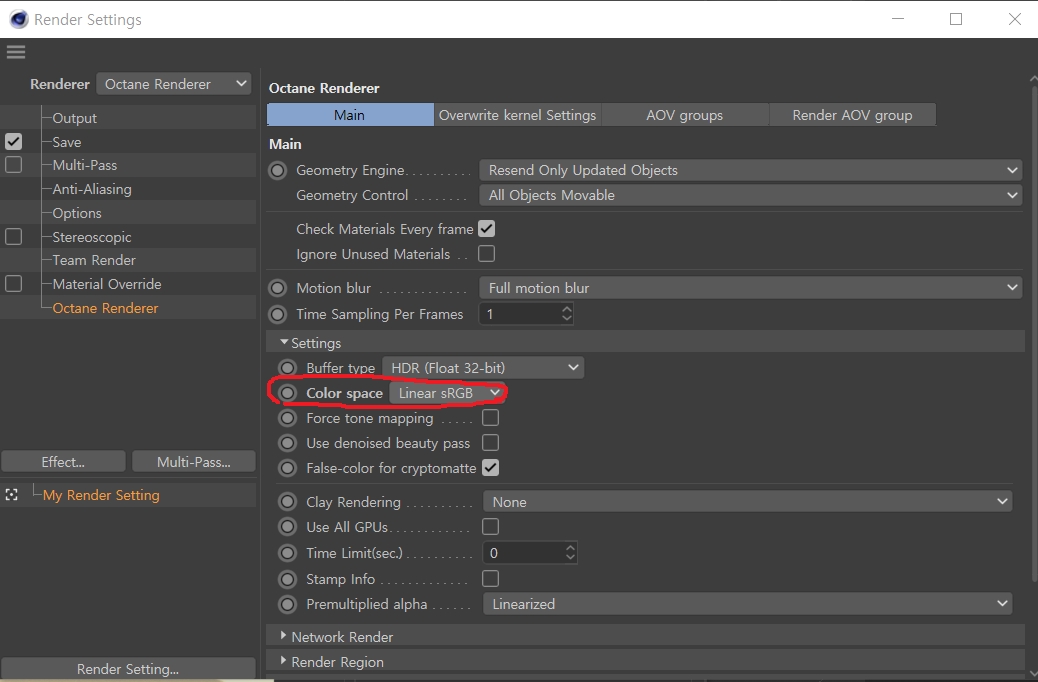Click animation dot beside Stamp Info
1038x682 pixels.
click(287, 579)
